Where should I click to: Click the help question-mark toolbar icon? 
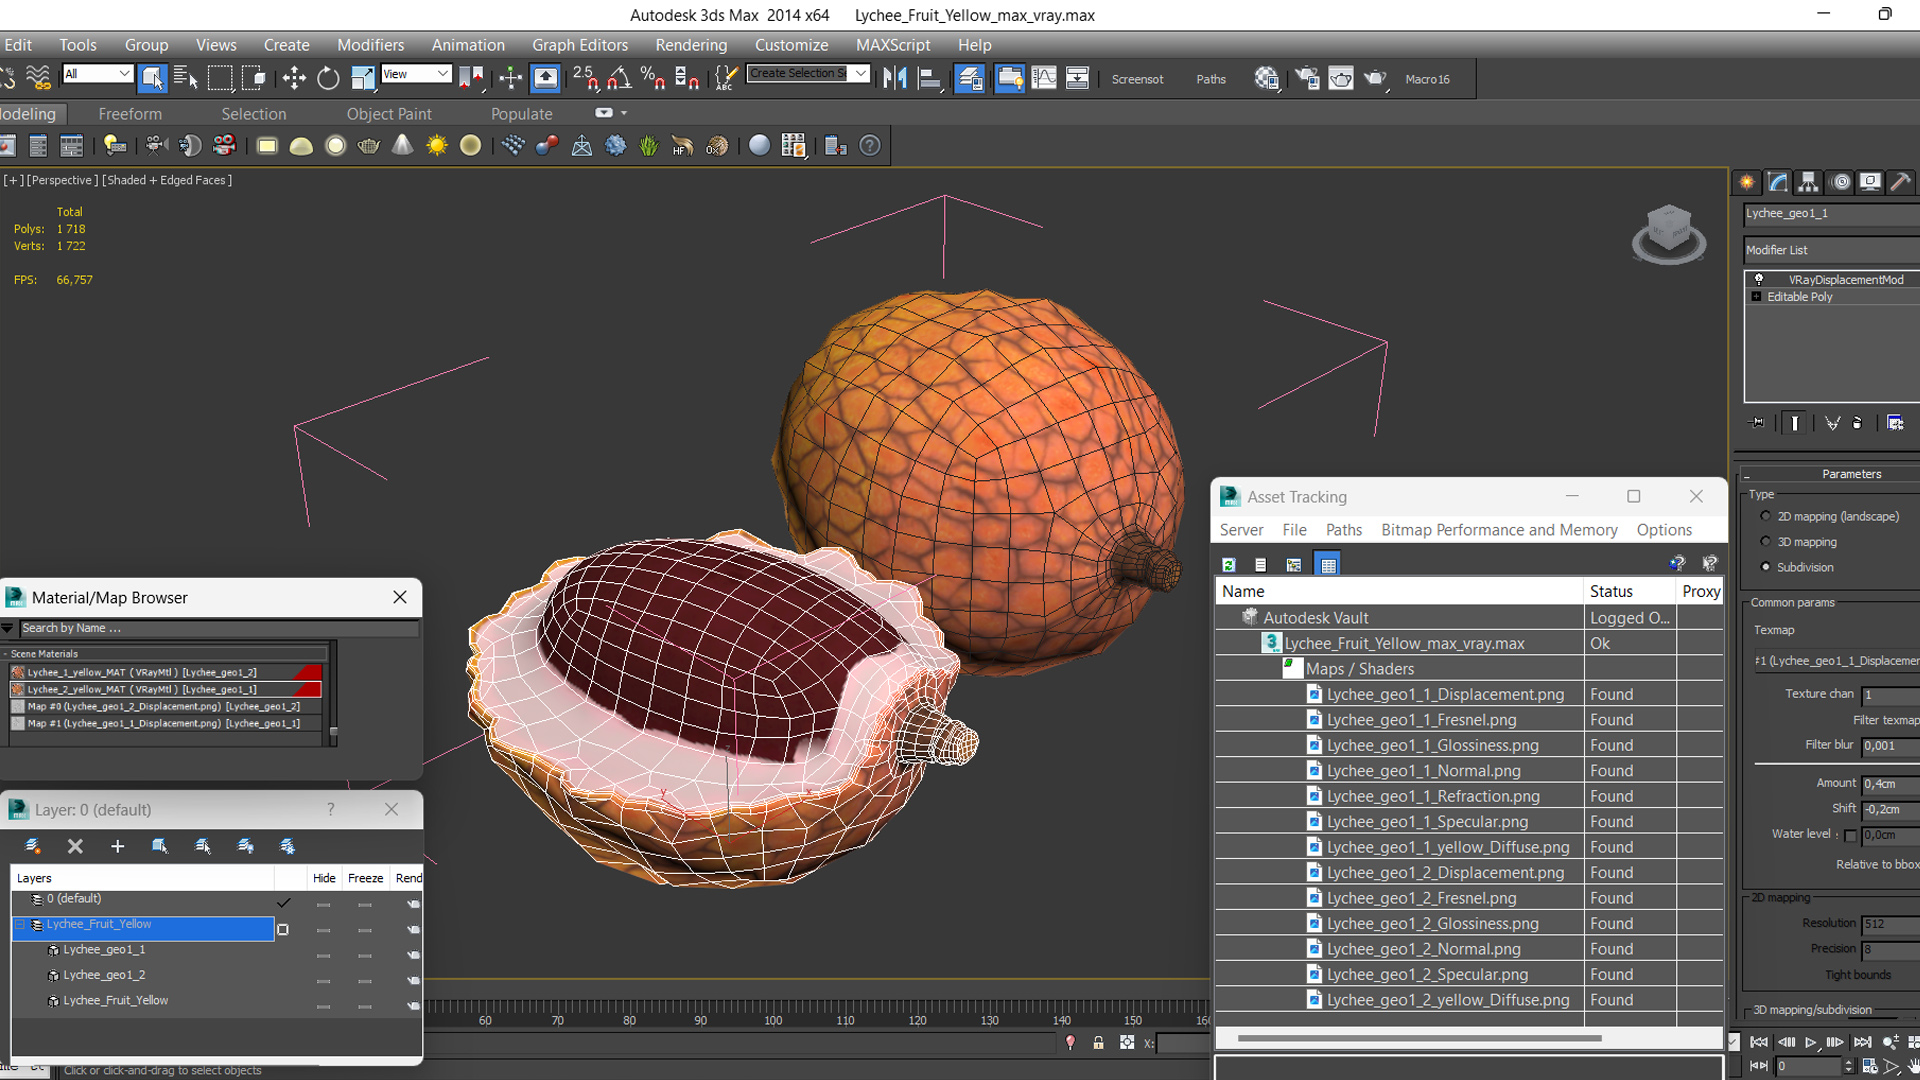(x=871, y=146)
